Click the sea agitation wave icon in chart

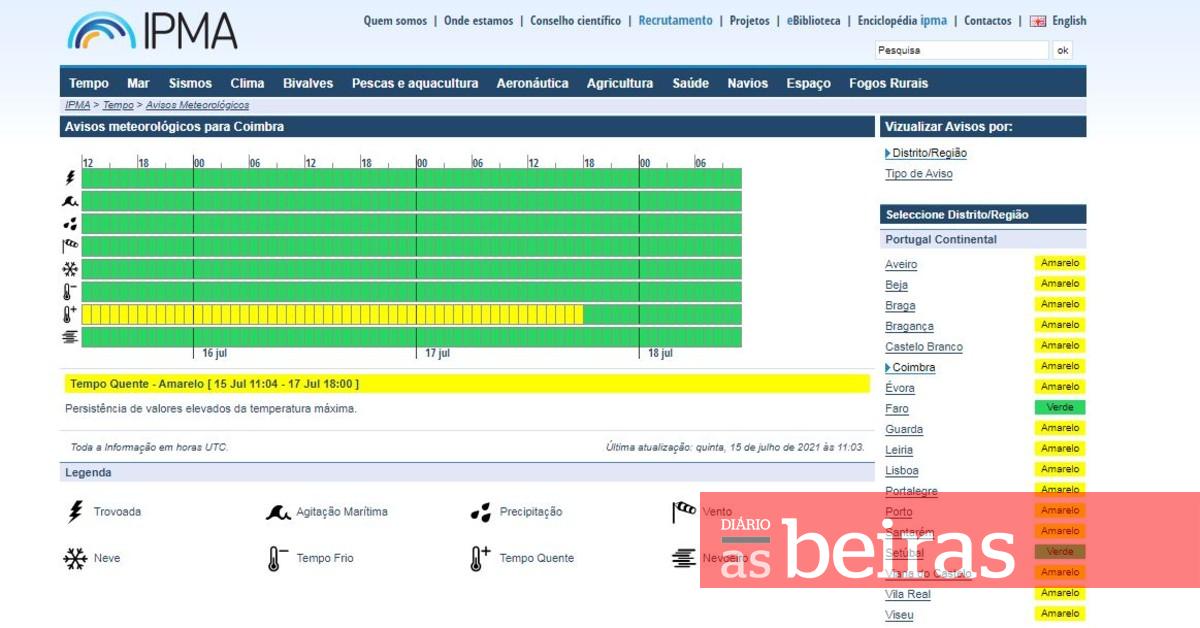70,201
